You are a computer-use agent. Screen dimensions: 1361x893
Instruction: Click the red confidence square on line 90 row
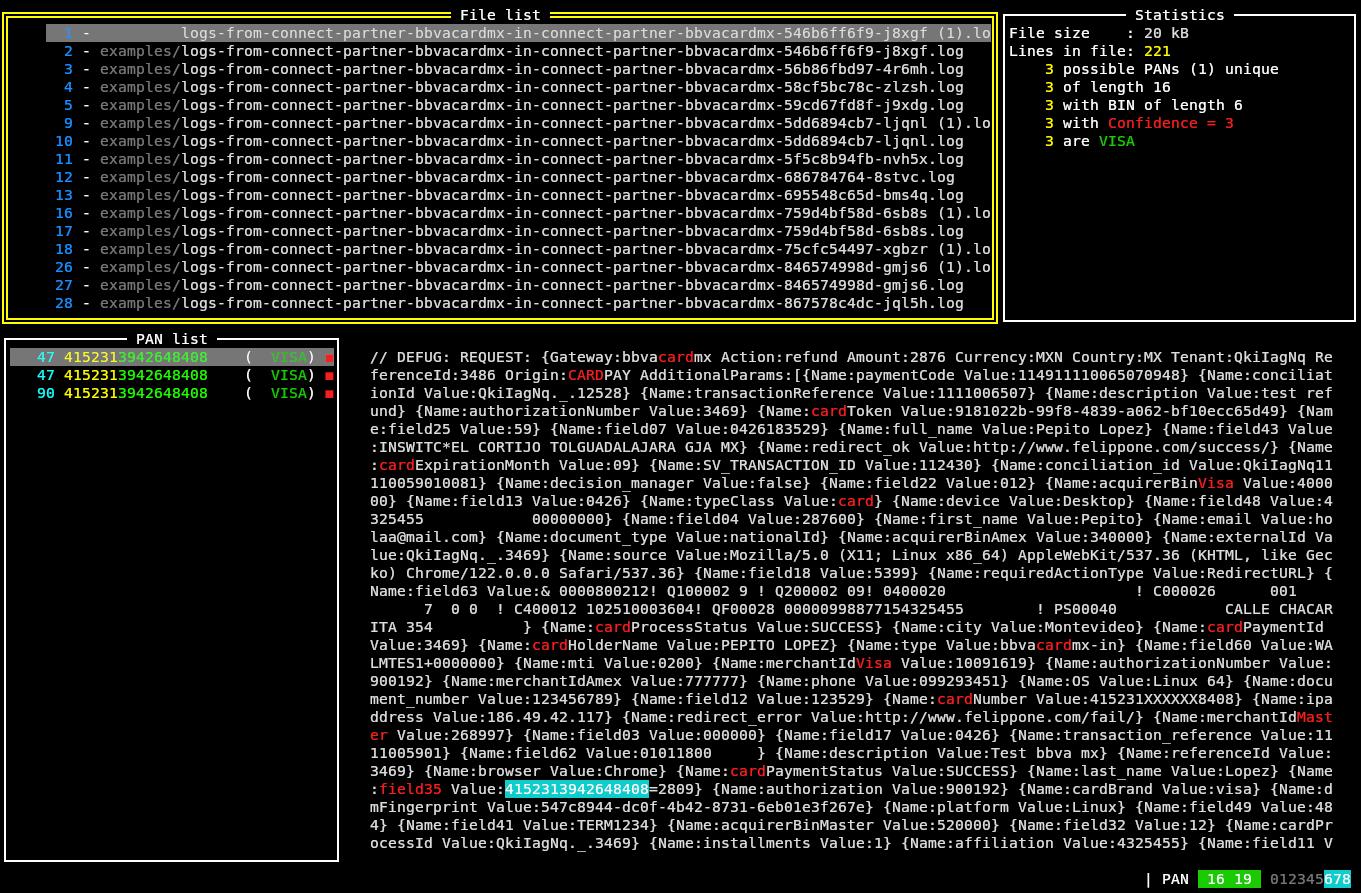pyautogui.click(x=330, y=394)
